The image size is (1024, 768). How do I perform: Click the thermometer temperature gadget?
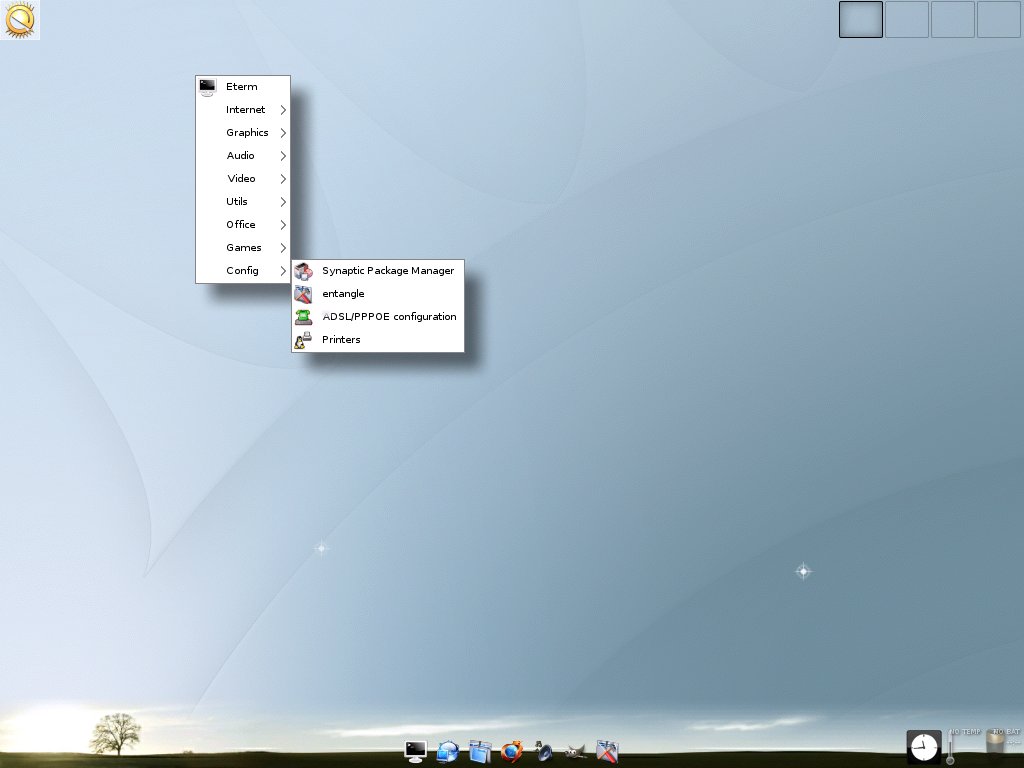click(x=951, y=746)
